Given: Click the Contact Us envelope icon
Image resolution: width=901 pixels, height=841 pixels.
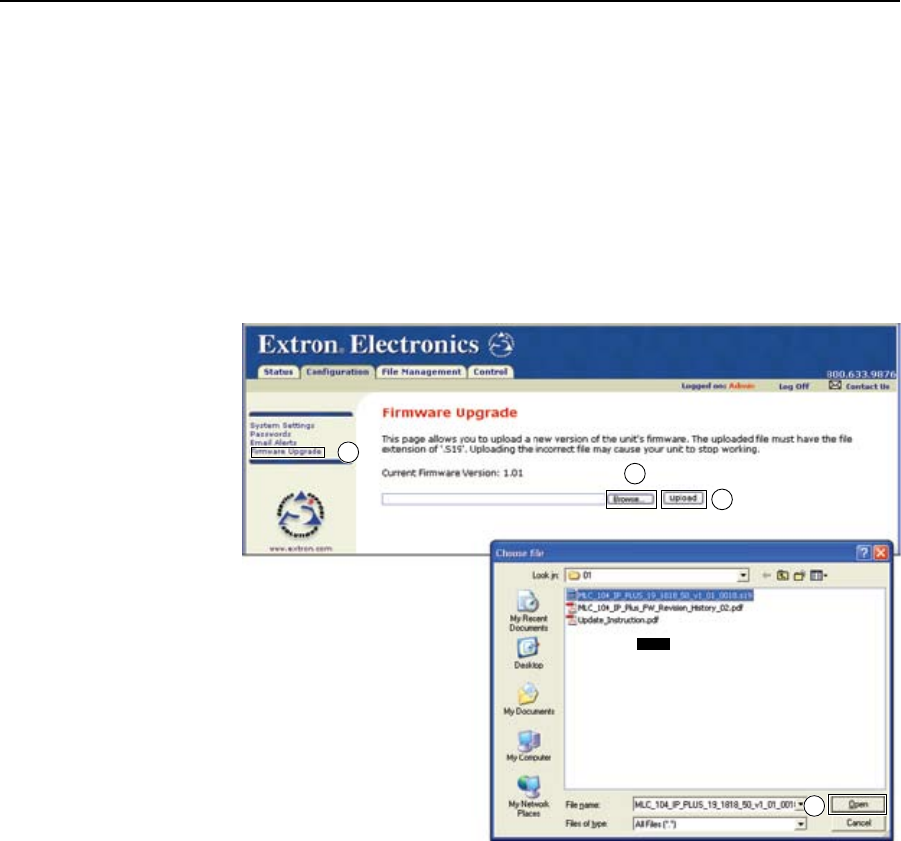Looking at the screenshot, I should (835, 385).
